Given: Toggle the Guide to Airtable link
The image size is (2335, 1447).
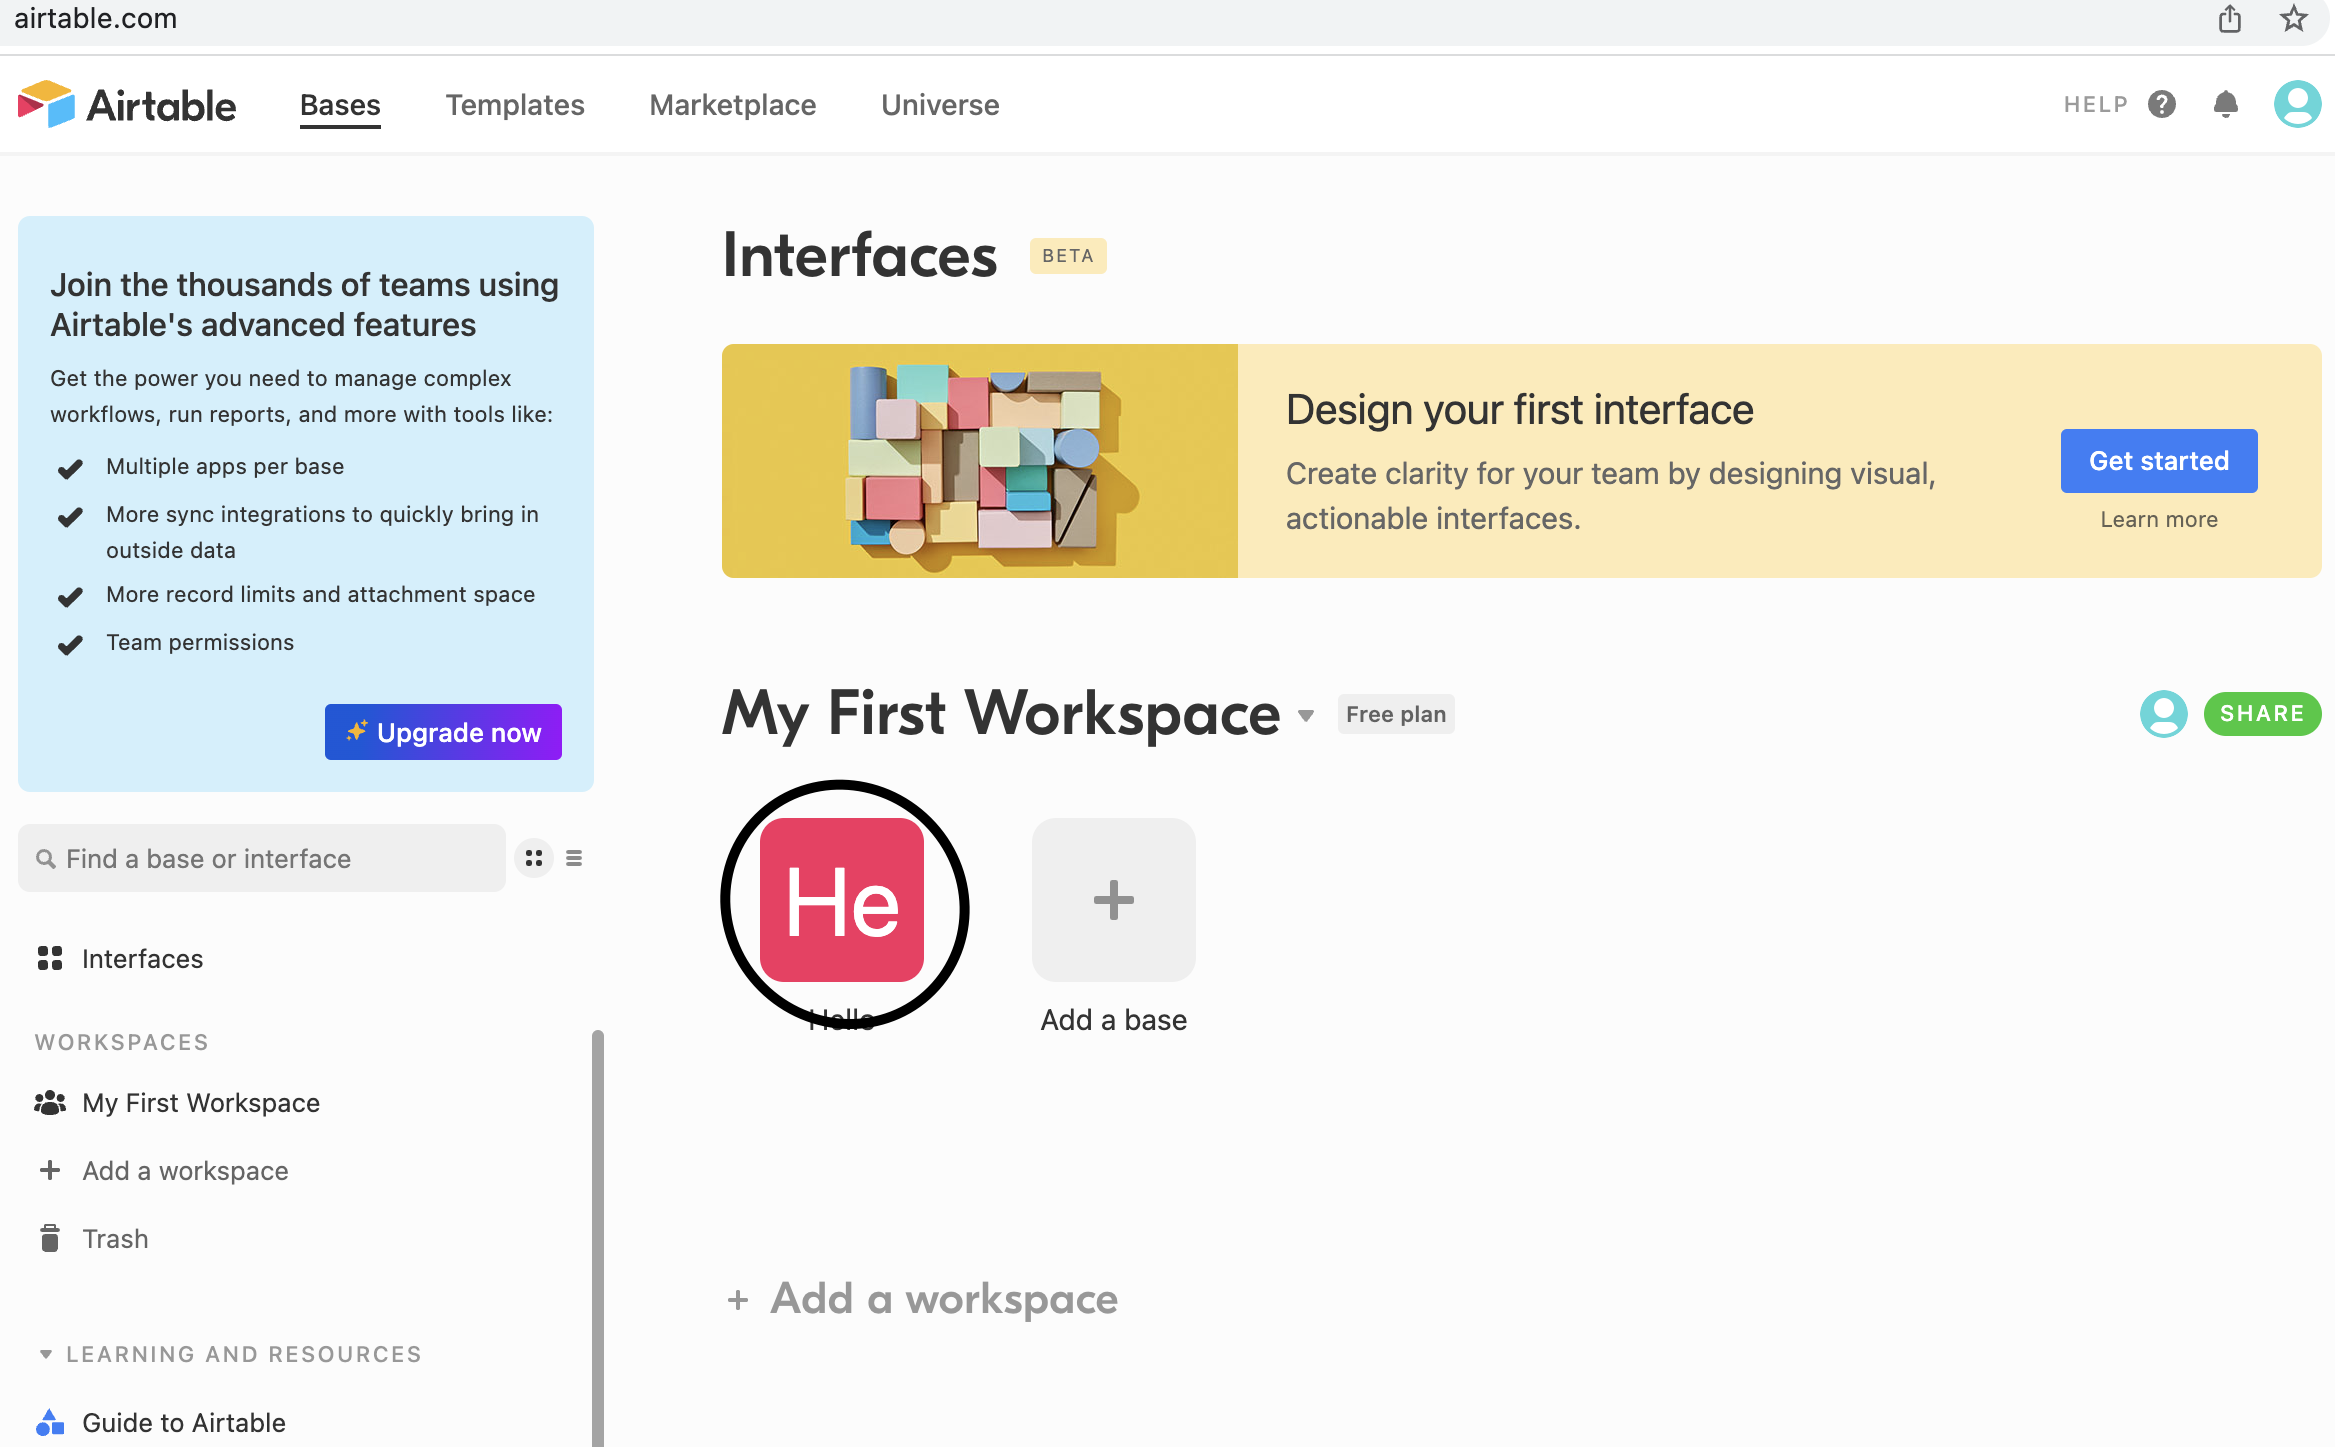Looking at the screenshot, I should (183, 1420).
